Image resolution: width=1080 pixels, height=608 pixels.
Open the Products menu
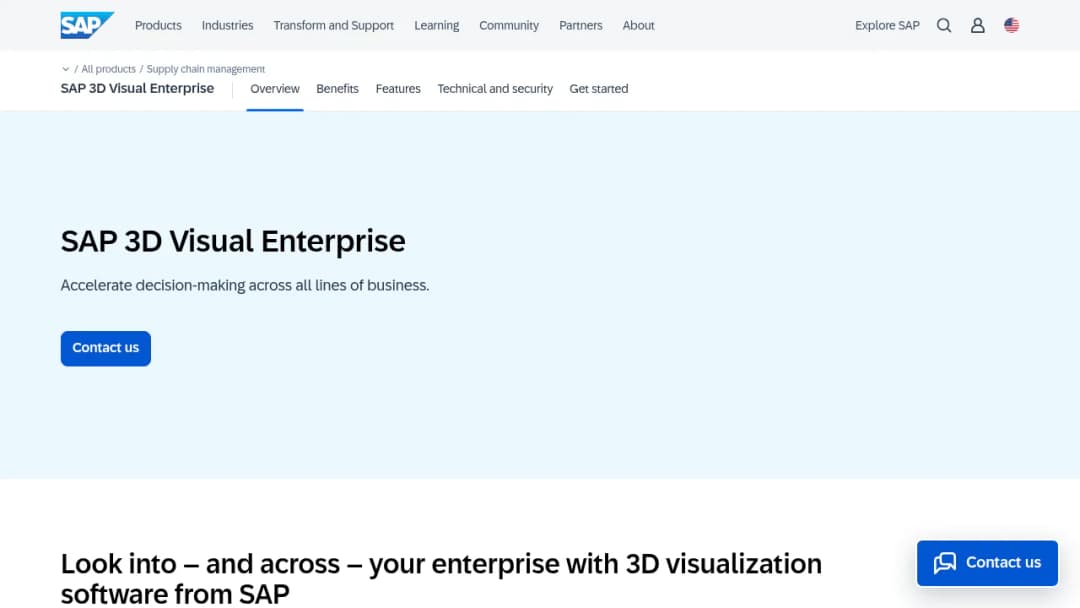point(158,25)
